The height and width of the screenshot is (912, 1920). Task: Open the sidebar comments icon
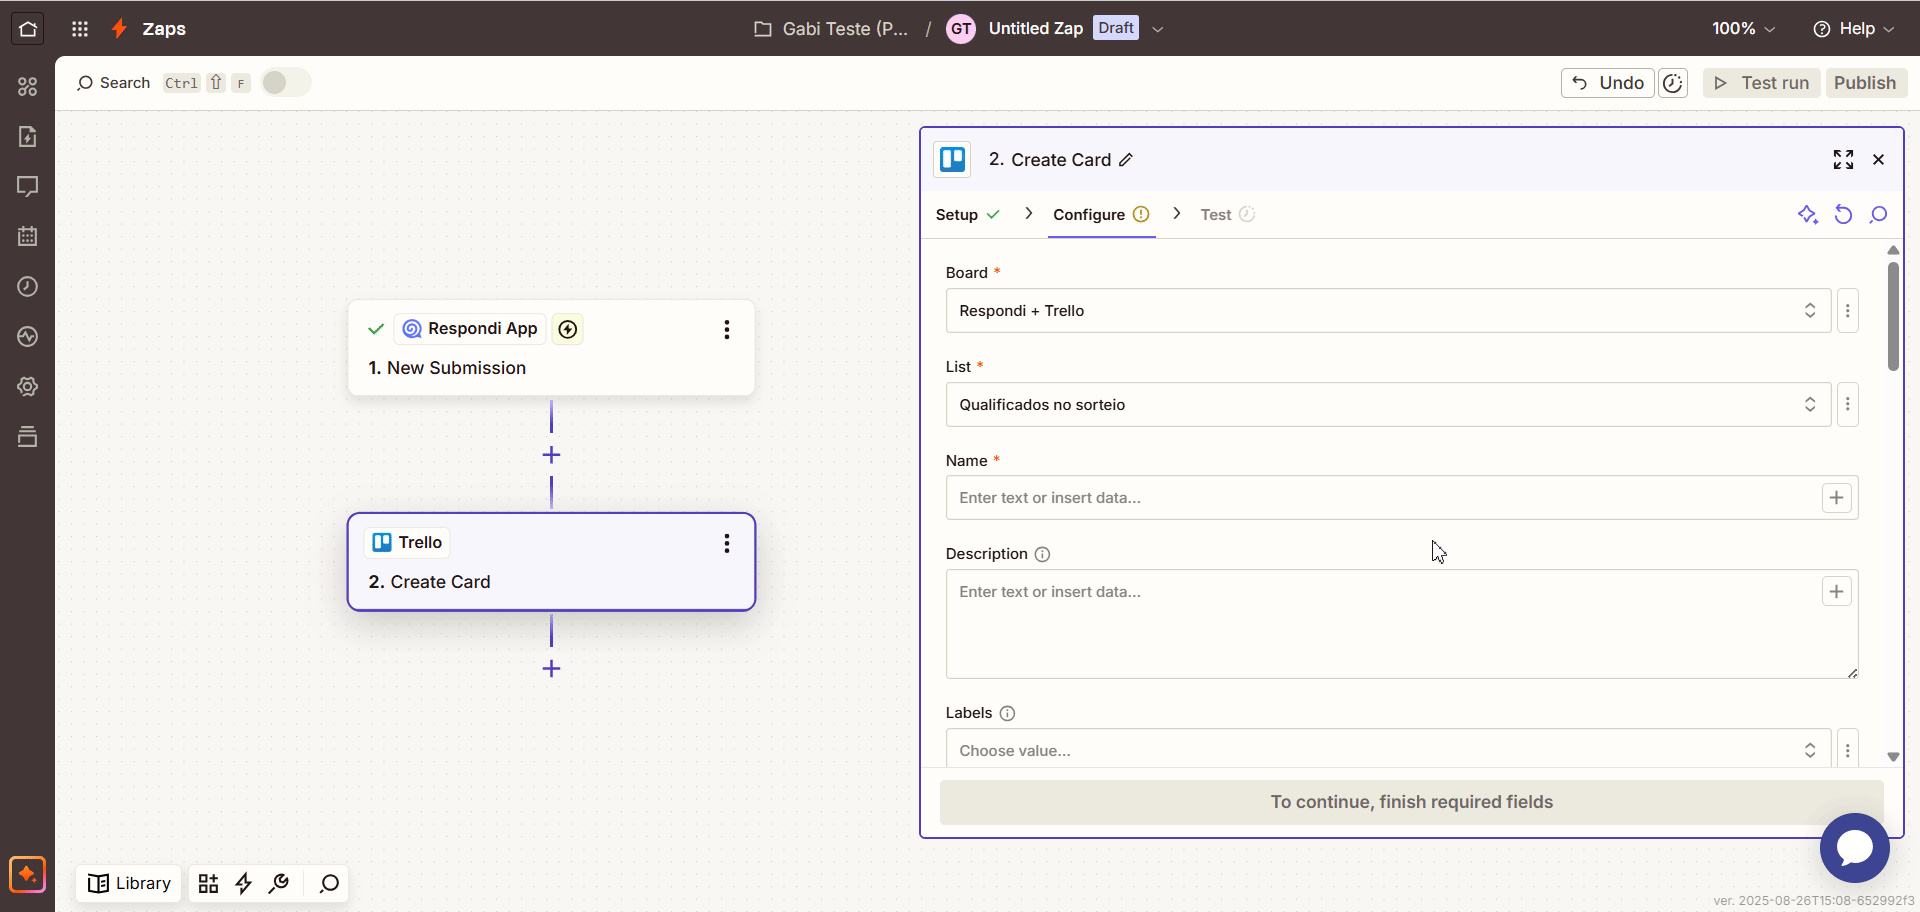click(x=28, y=187)
